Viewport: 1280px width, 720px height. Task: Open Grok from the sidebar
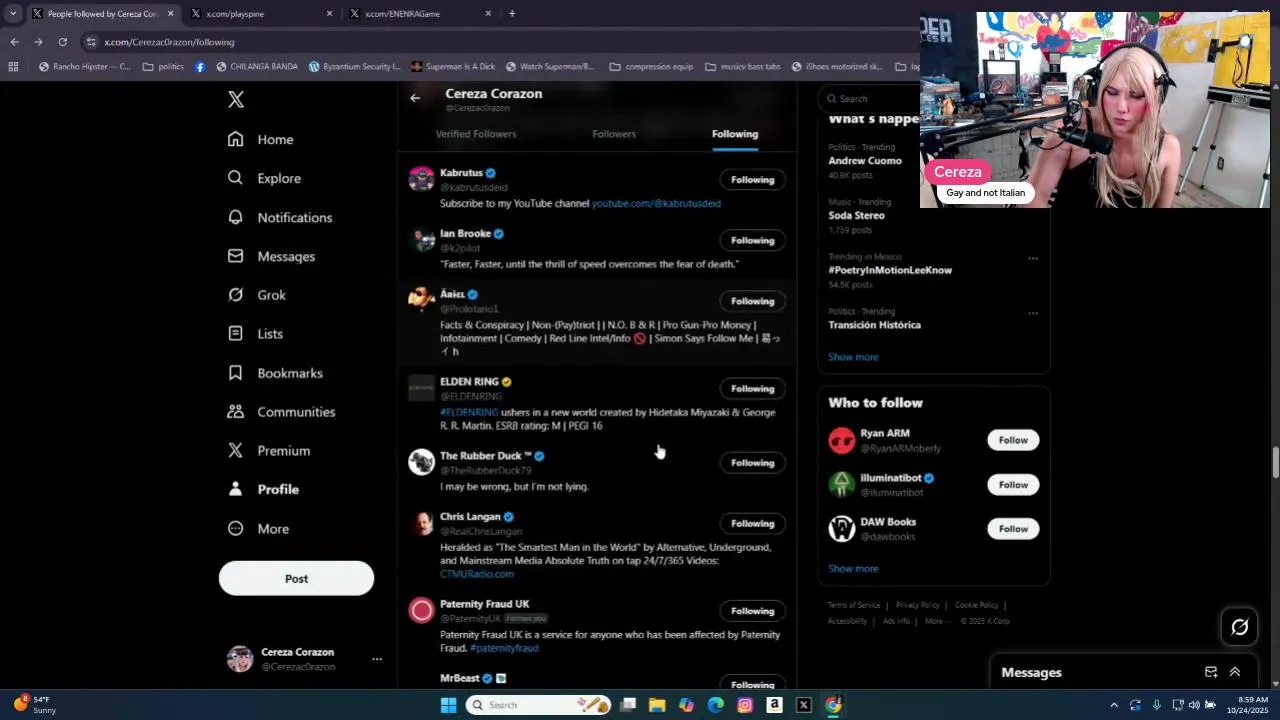pos(256,295)
